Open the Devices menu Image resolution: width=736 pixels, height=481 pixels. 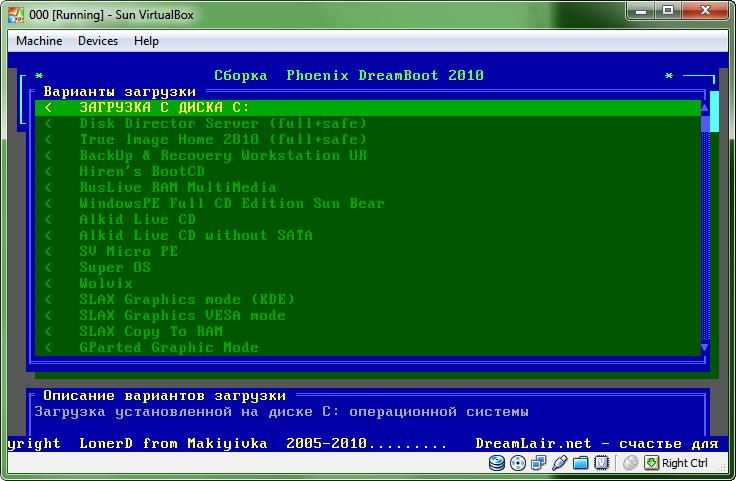97,41
